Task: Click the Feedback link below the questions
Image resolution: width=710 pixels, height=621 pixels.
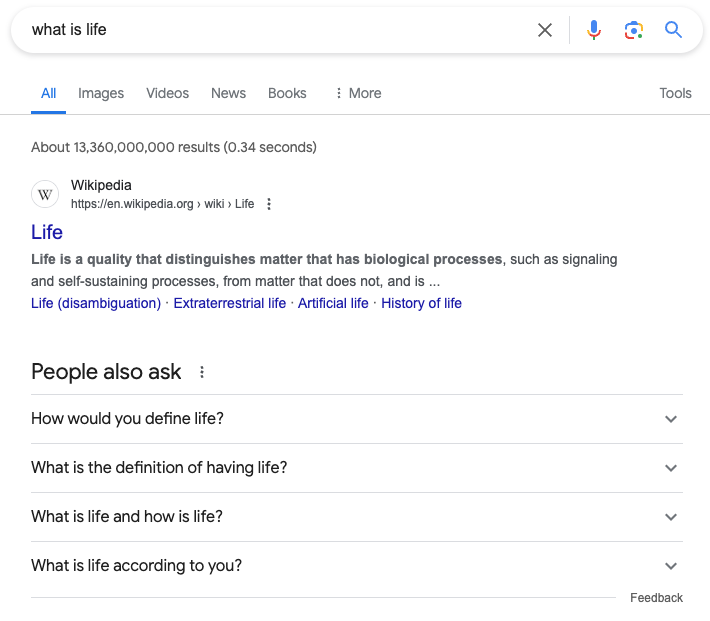Action: tap(656, 598)
